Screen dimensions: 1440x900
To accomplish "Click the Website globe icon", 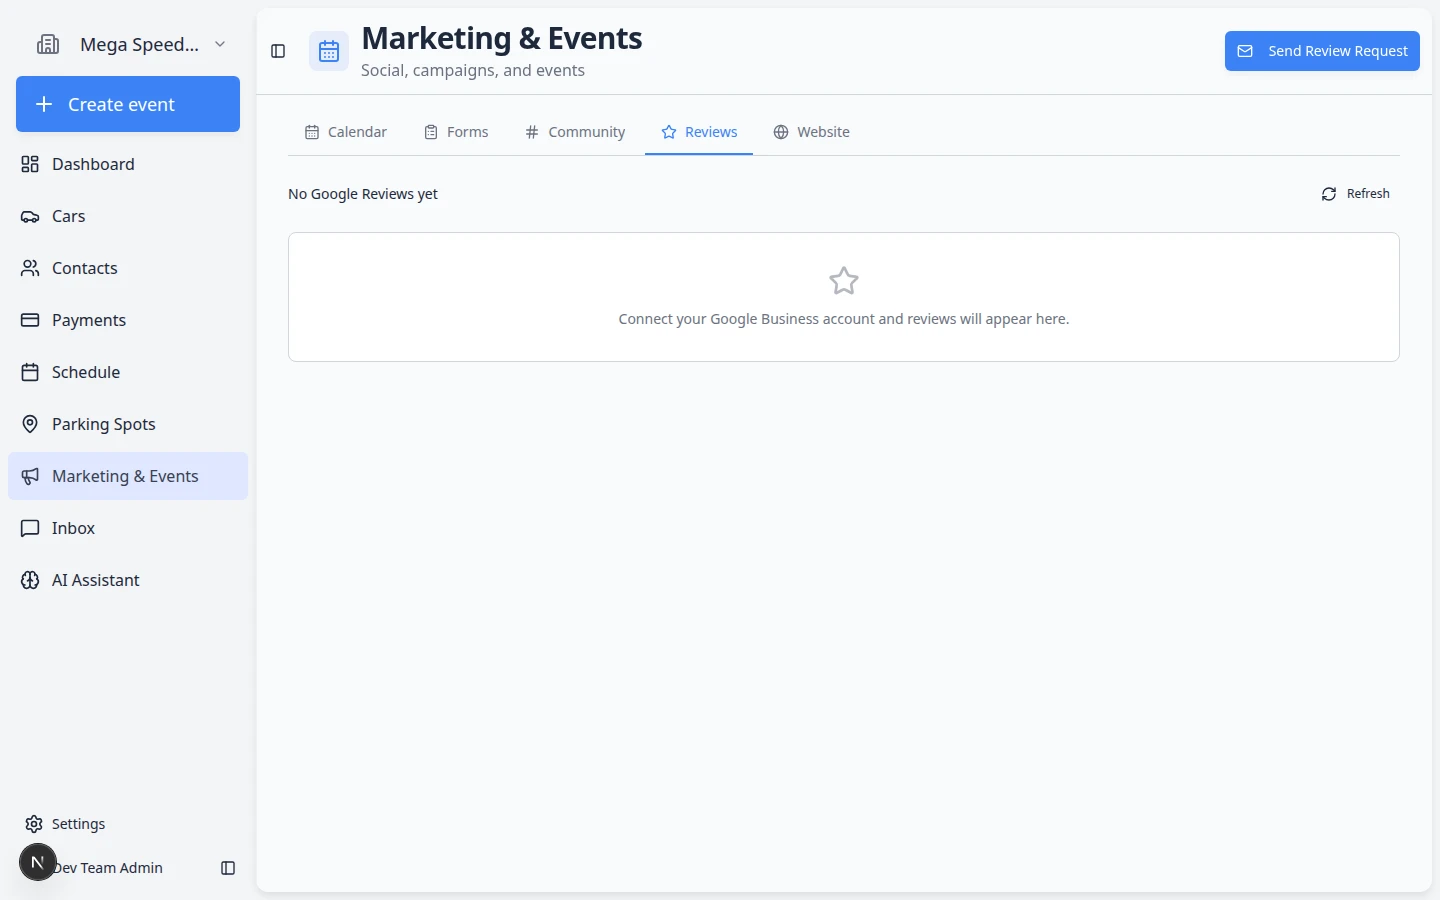I will point(781,132).
